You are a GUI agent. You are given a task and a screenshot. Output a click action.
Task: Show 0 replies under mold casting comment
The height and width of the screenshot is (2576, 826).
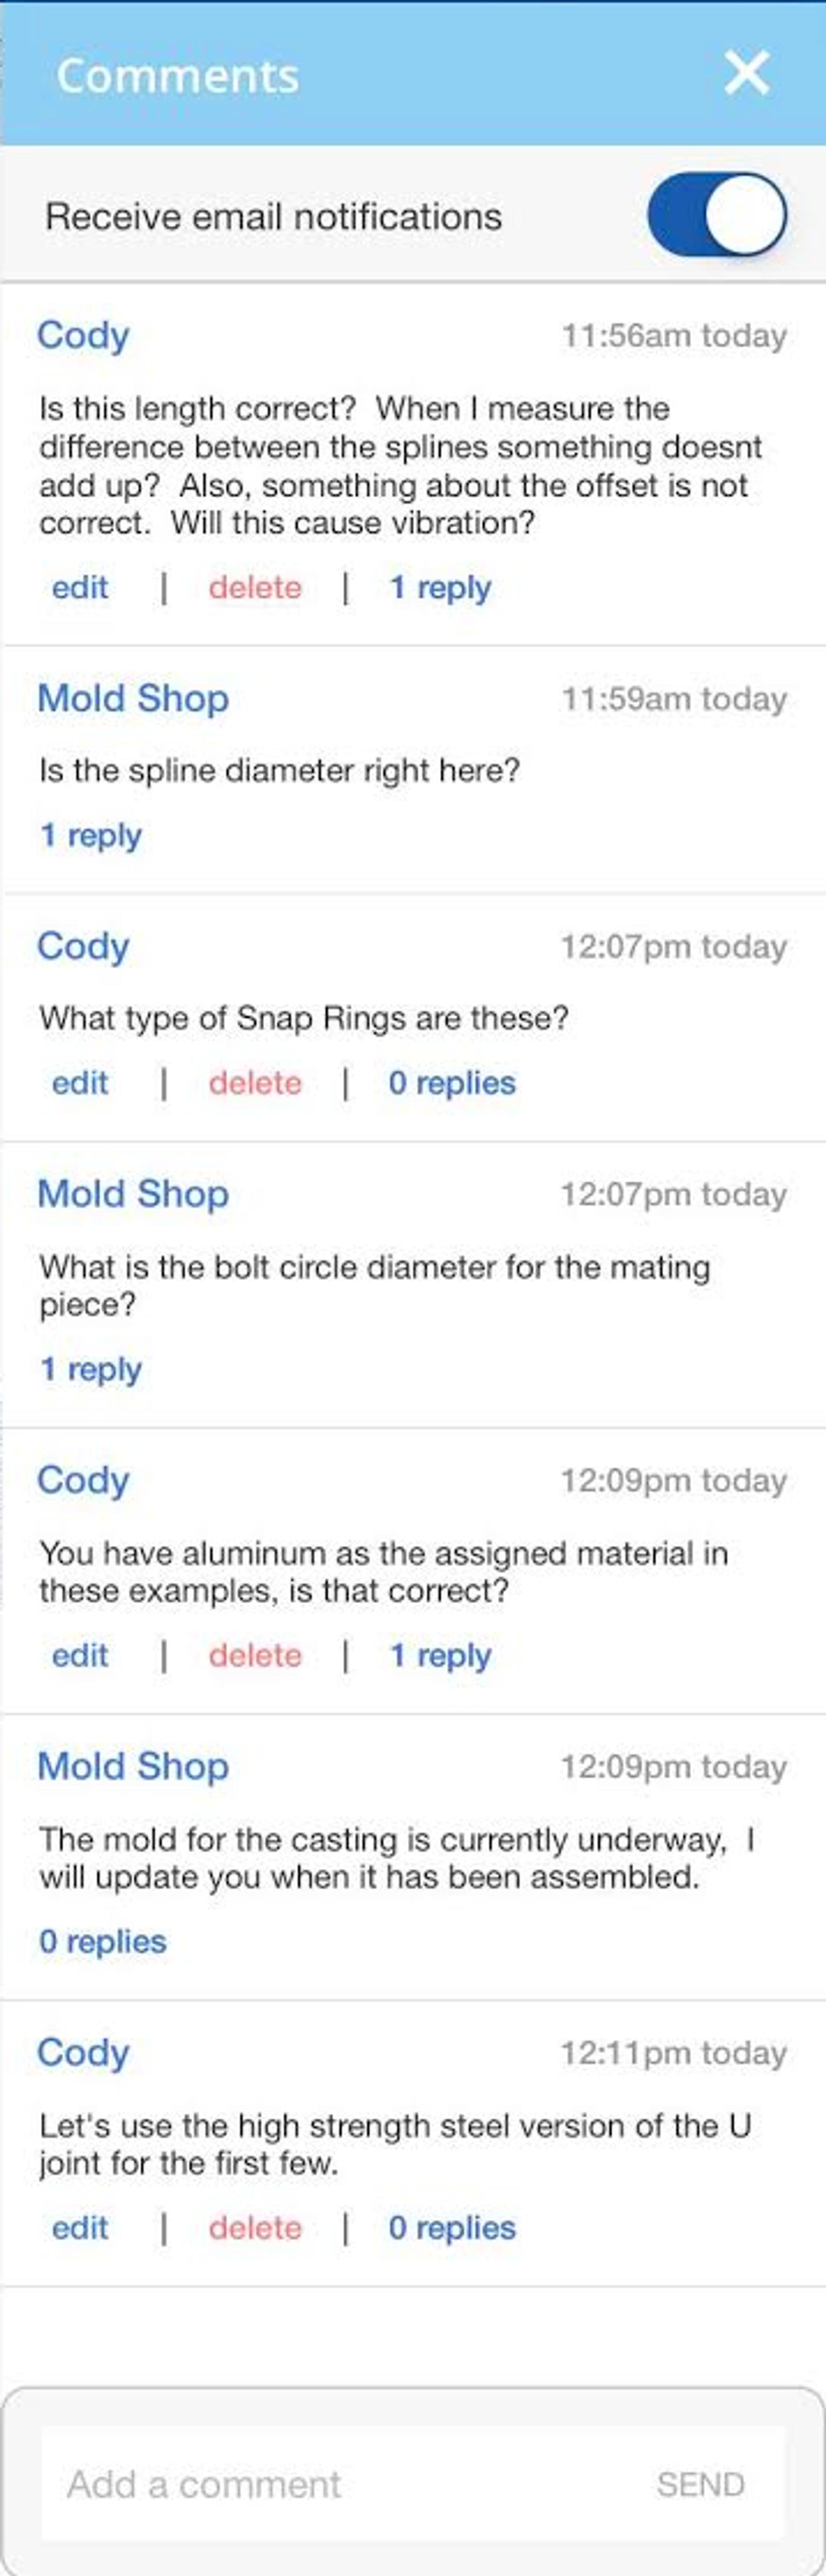(x=103, y=1941)
